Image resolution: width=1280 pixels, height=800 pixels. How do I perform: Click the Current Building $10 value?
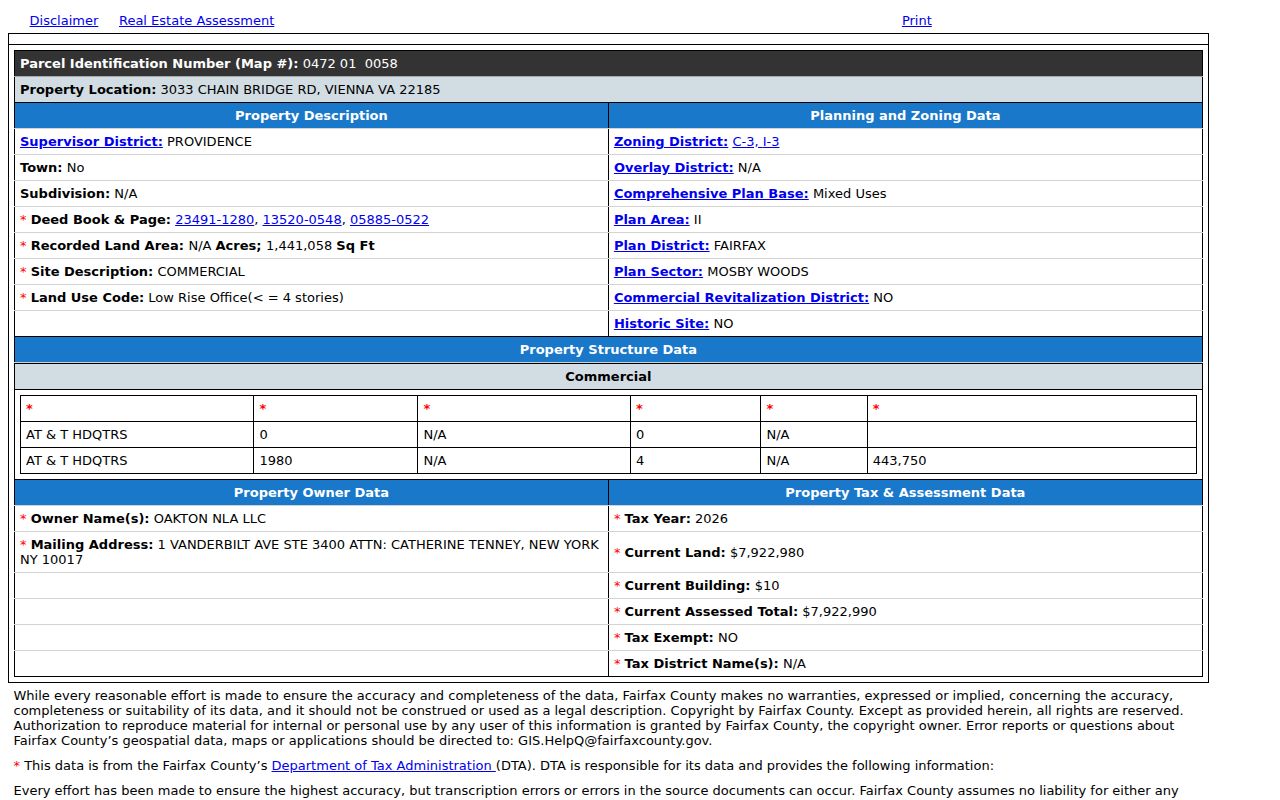click(767, 585)
